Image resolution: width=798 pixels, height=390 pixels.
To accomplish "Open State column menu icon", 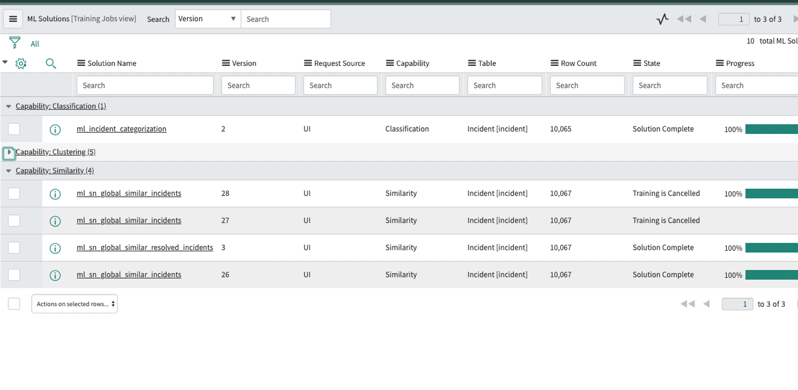I will [637, 63].
